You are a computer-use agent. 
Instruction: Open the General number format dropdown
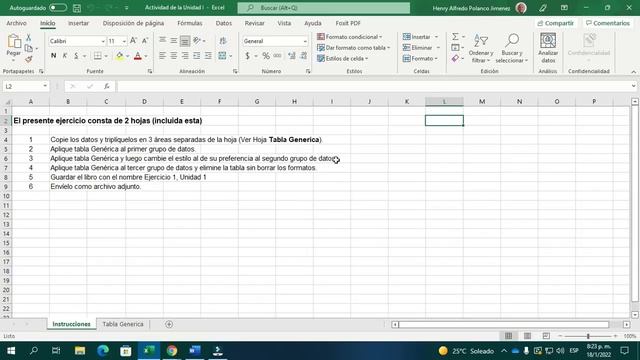click(304, 41)
